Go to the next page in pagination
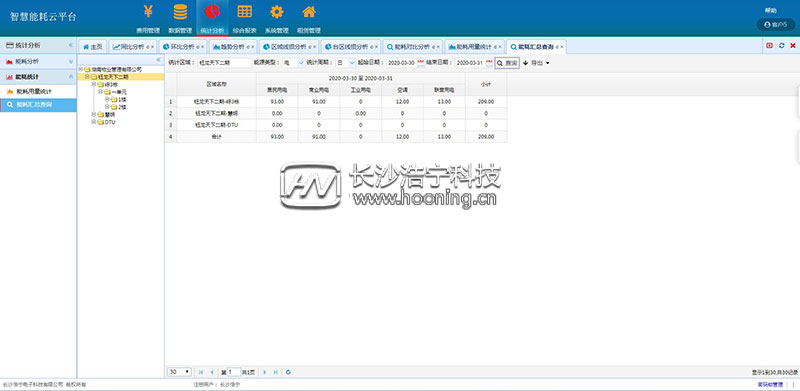The image size is (800, 391). pyautogui.click(x=264, y=372)
